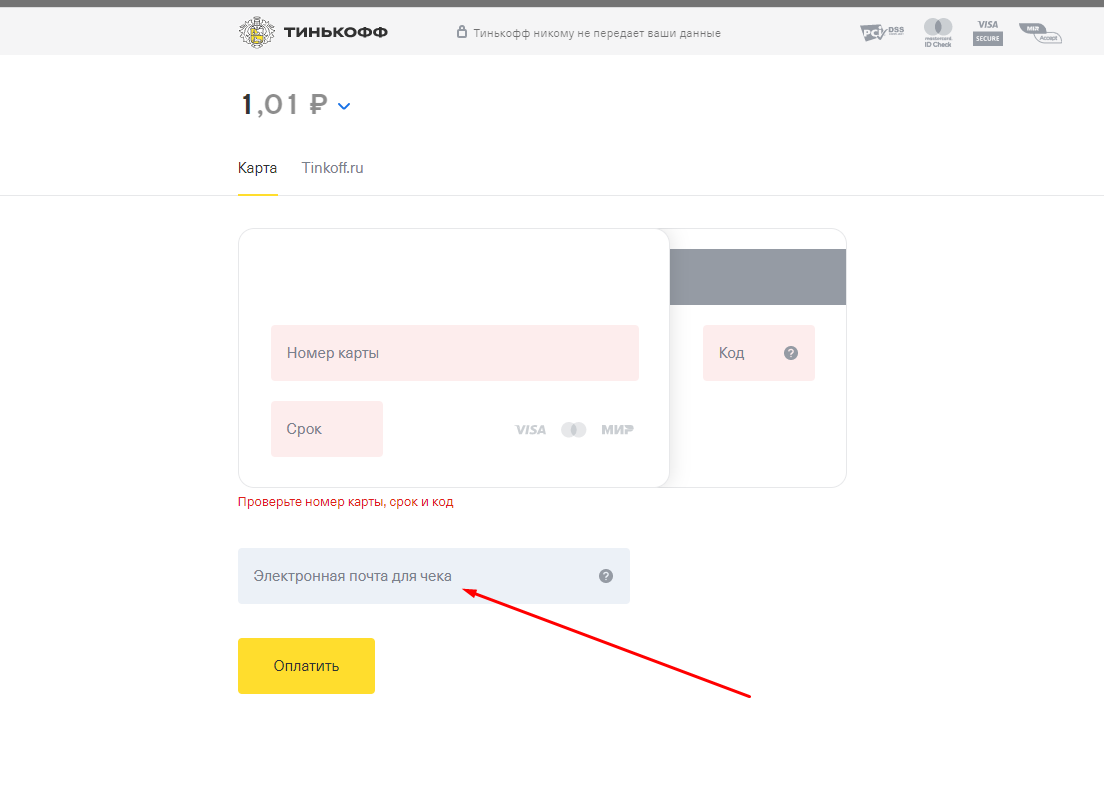Click the ТИНЬКОФФ wordmark in header
The height and width of the screenshot is (807, 1104).
pyautogui.click(x=336, y=33)
